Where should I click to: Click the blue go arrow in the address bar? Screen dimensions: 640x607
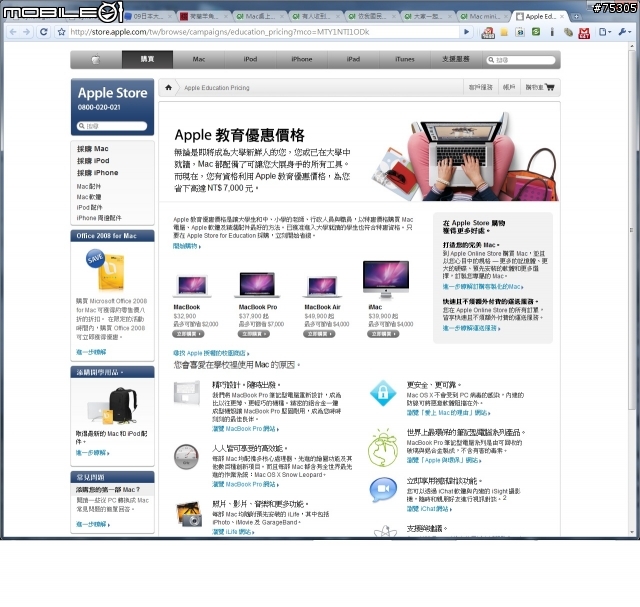[x=466, y=32]
